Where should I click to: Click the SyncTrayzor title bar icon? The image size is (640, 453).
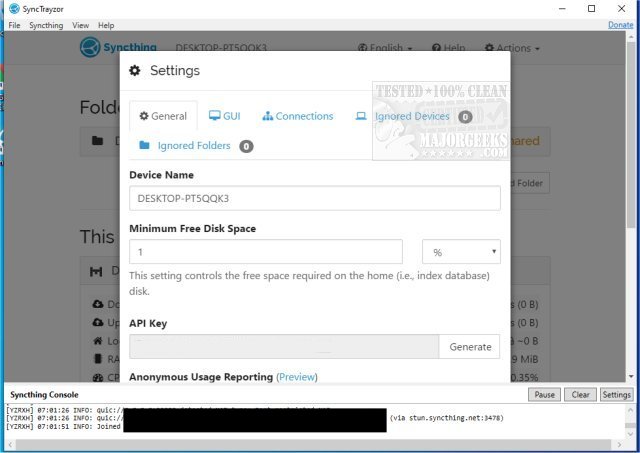pyautogui.click(x=14, y=9)
